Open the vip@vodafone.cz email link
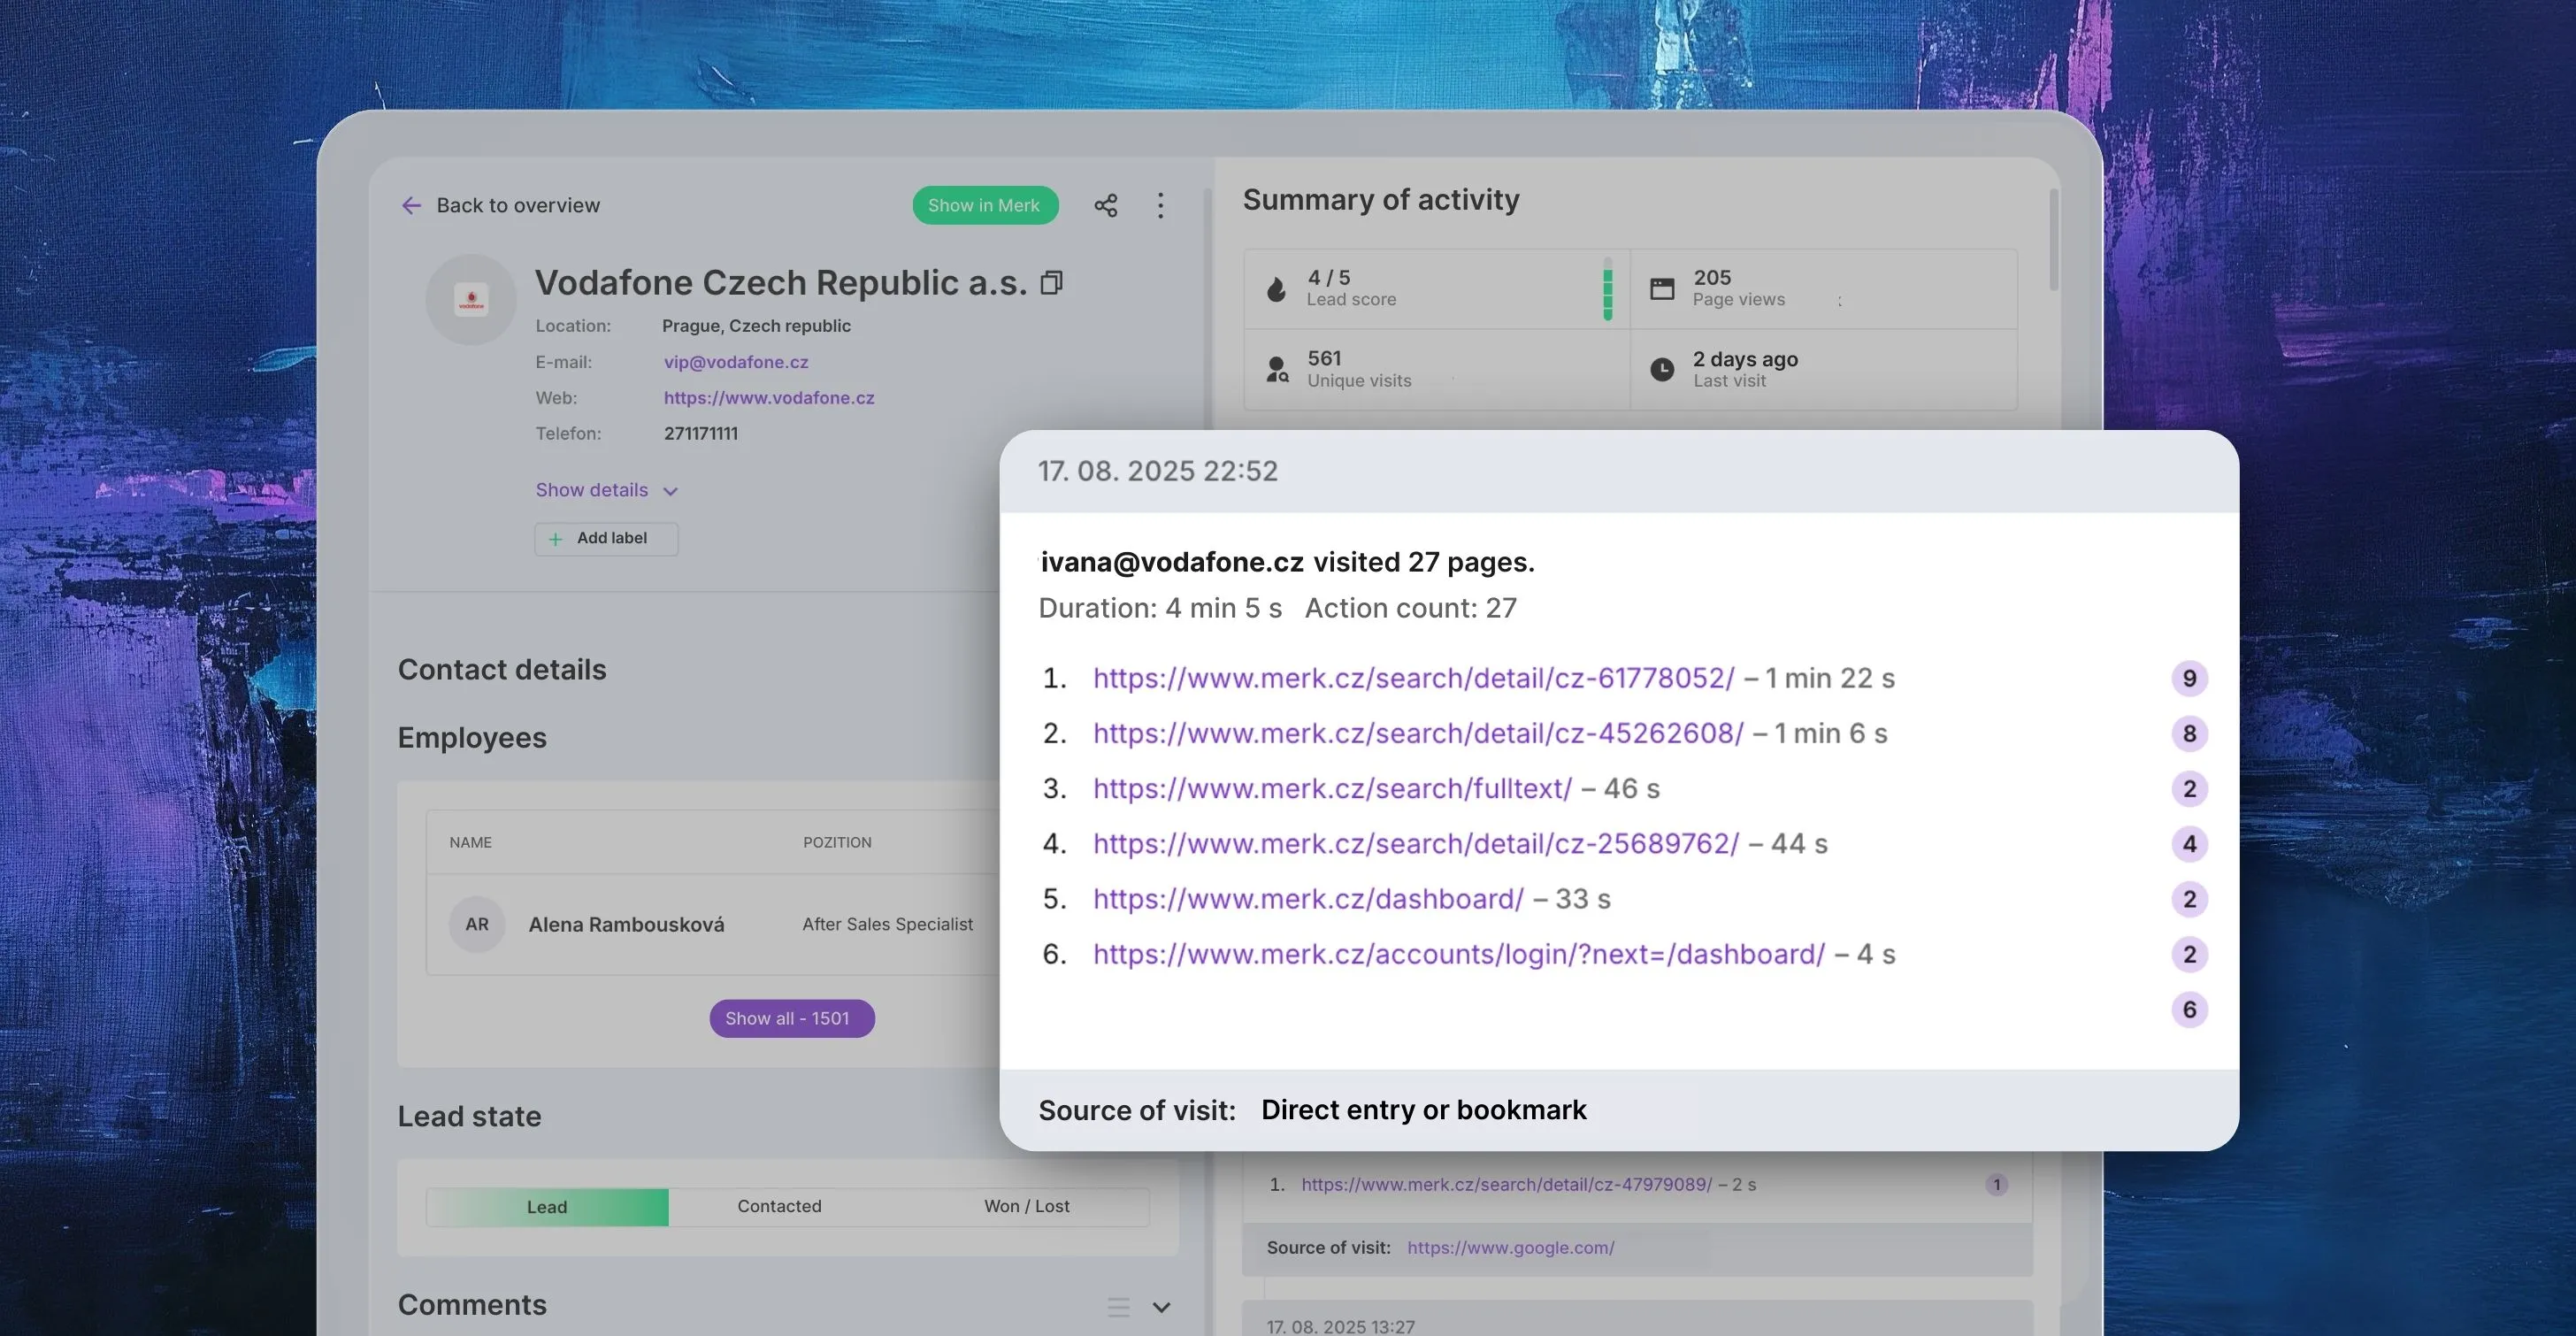 click(736, 362)
